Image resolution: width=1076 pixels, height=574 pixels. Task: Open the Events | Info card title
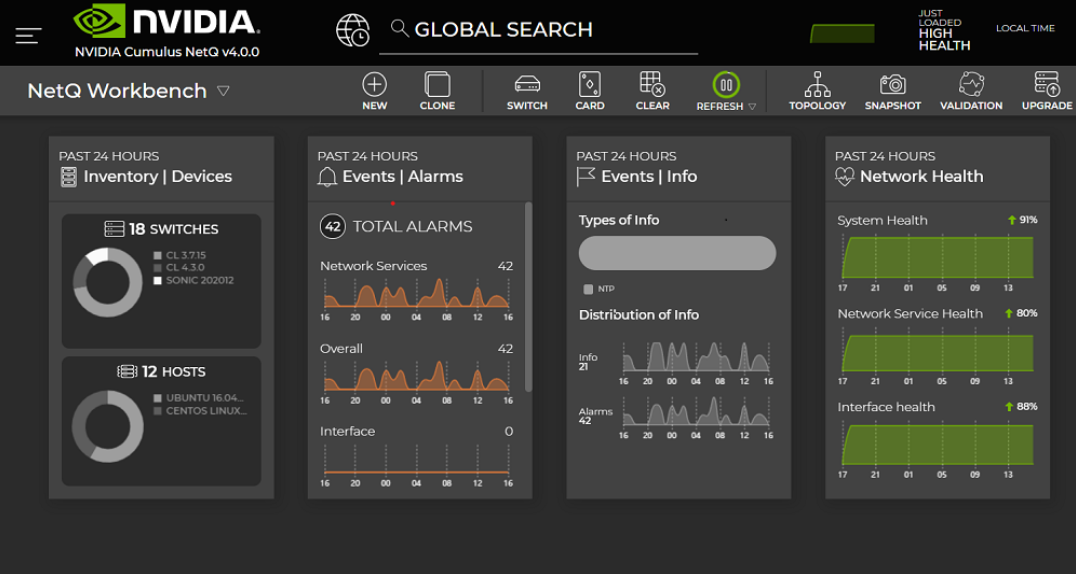(x=649, y=176)
